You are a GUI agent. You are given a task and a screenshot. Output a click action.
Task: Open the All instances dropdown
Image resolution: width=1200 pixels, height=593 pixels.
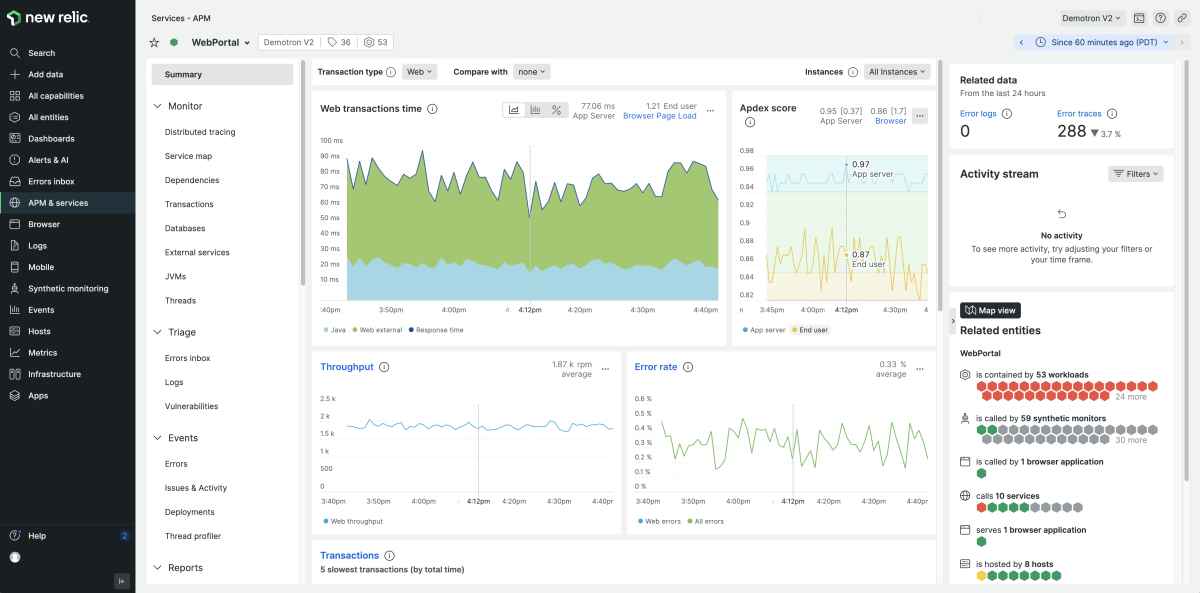coord(897,72)
